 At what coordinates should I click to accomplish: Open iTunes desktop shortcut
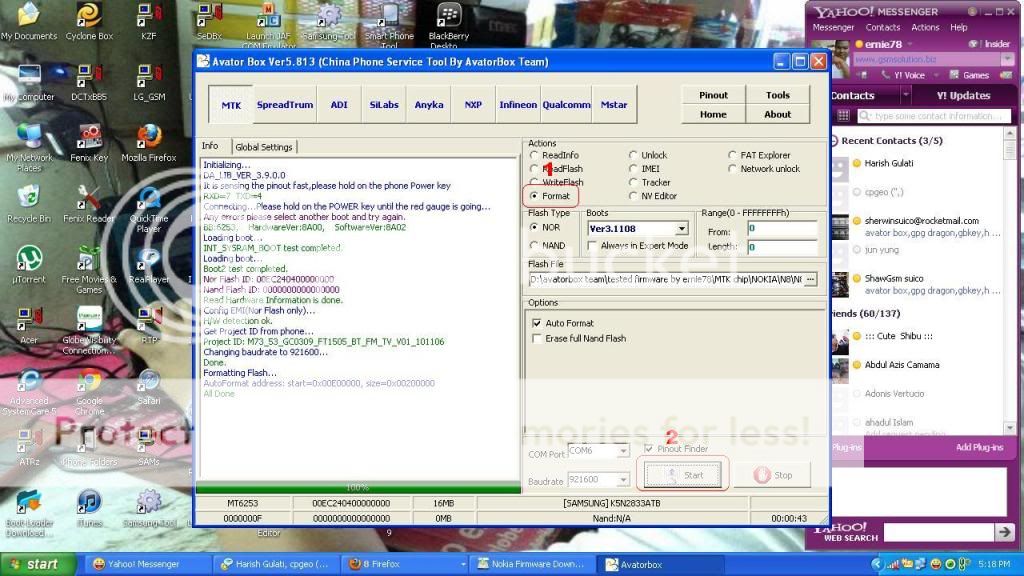tap(89, 502)
